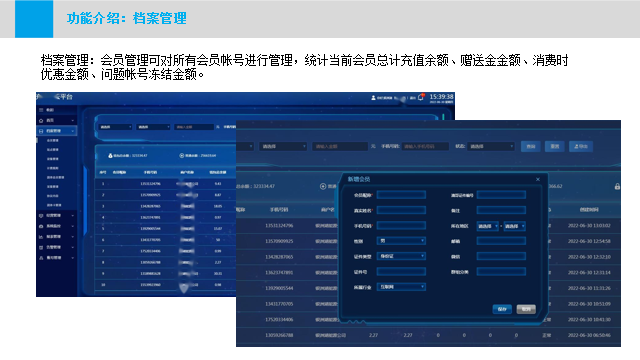640x360 pixels.
Task: Click the user avatar icon in the top bar
Action: pos(373,98)
